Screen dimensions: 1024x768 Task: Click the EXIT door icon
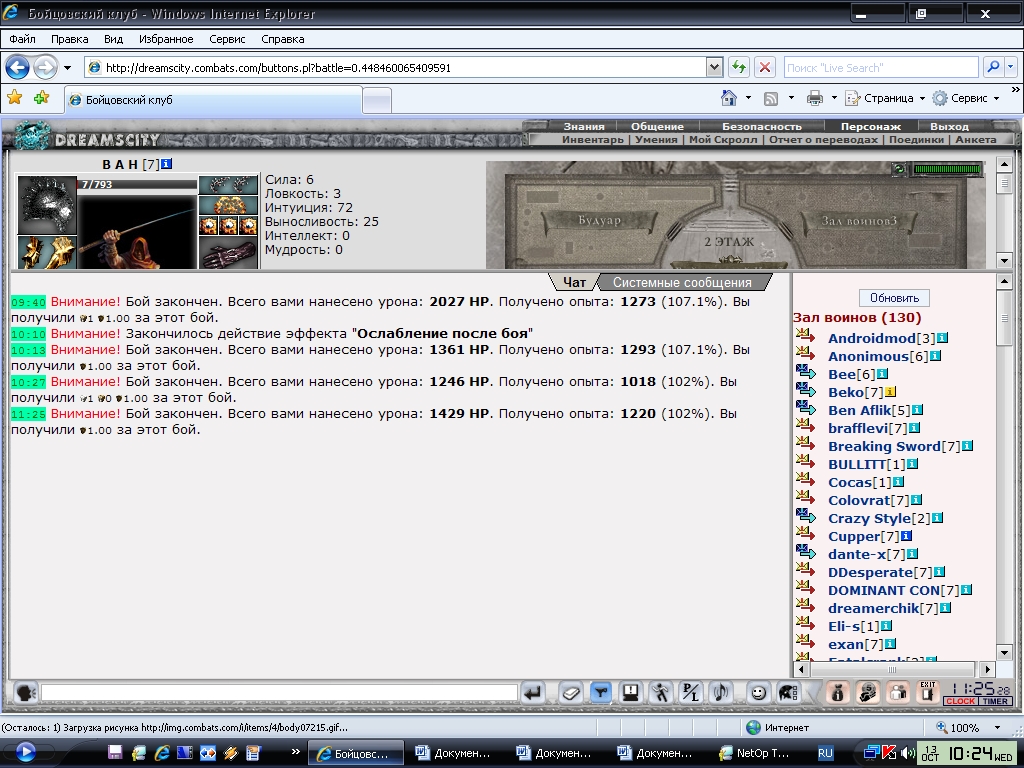927,692
